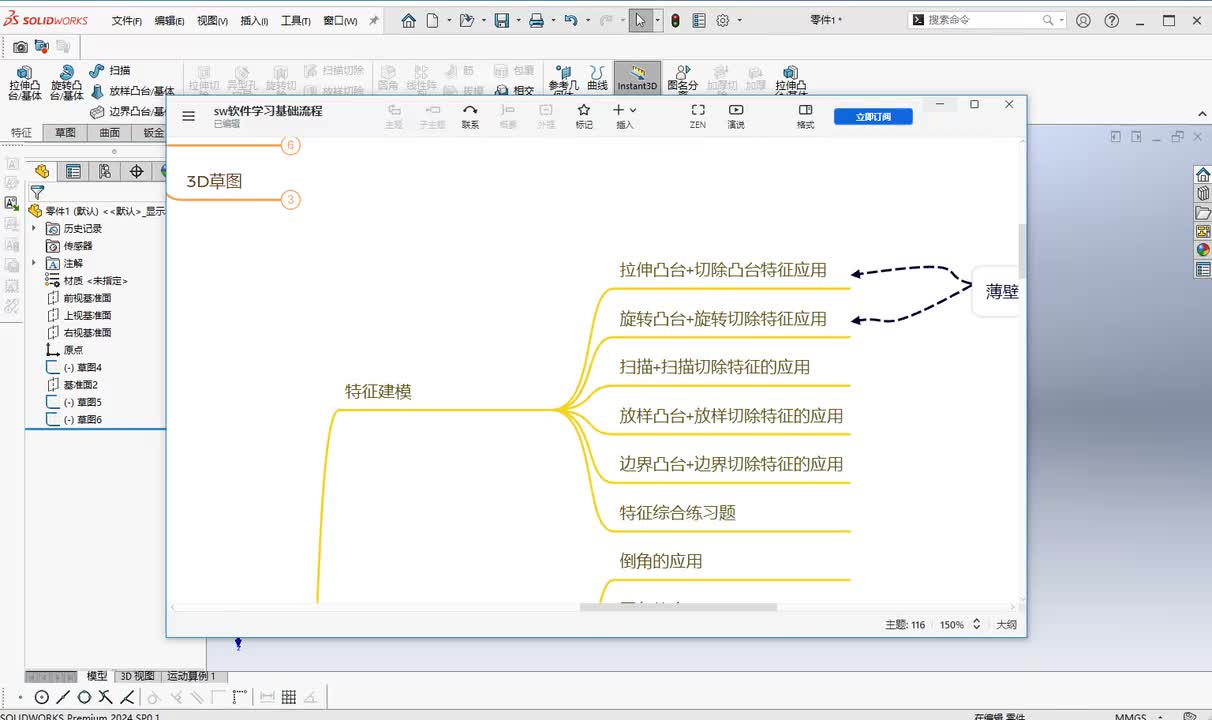Open the 插入 insert dropdown in mind map
The image size is (1212, 720).
tap(625, 116)
